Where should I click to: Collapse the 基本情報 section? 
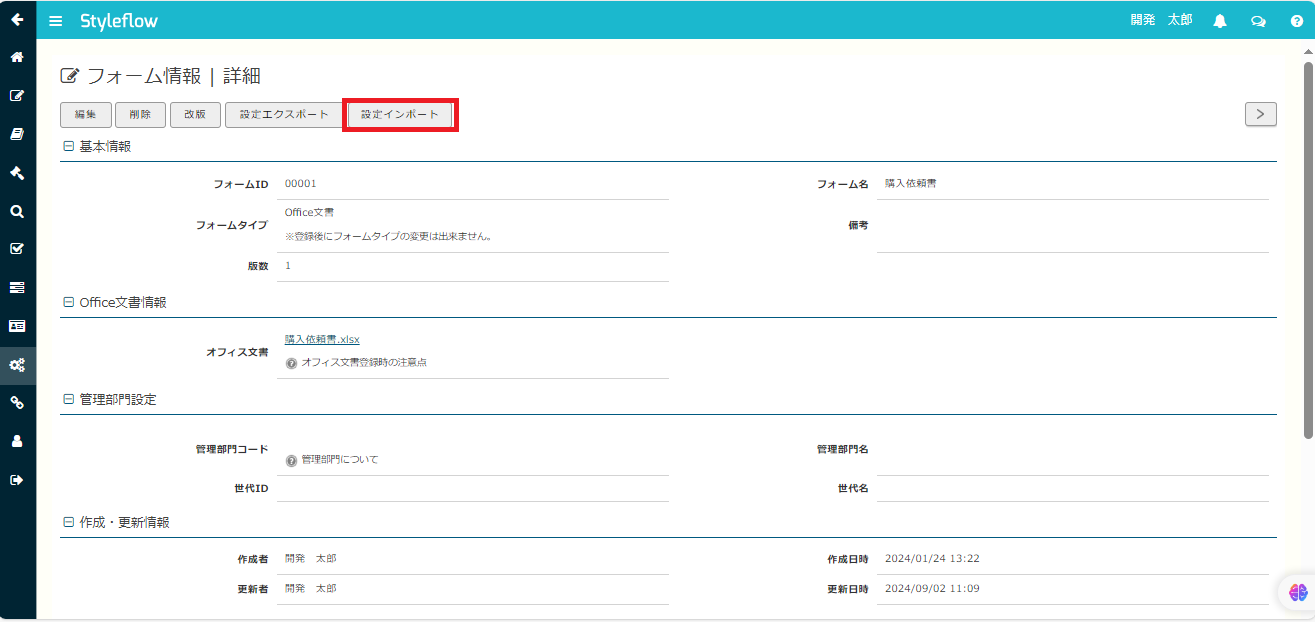click(68, 146)
